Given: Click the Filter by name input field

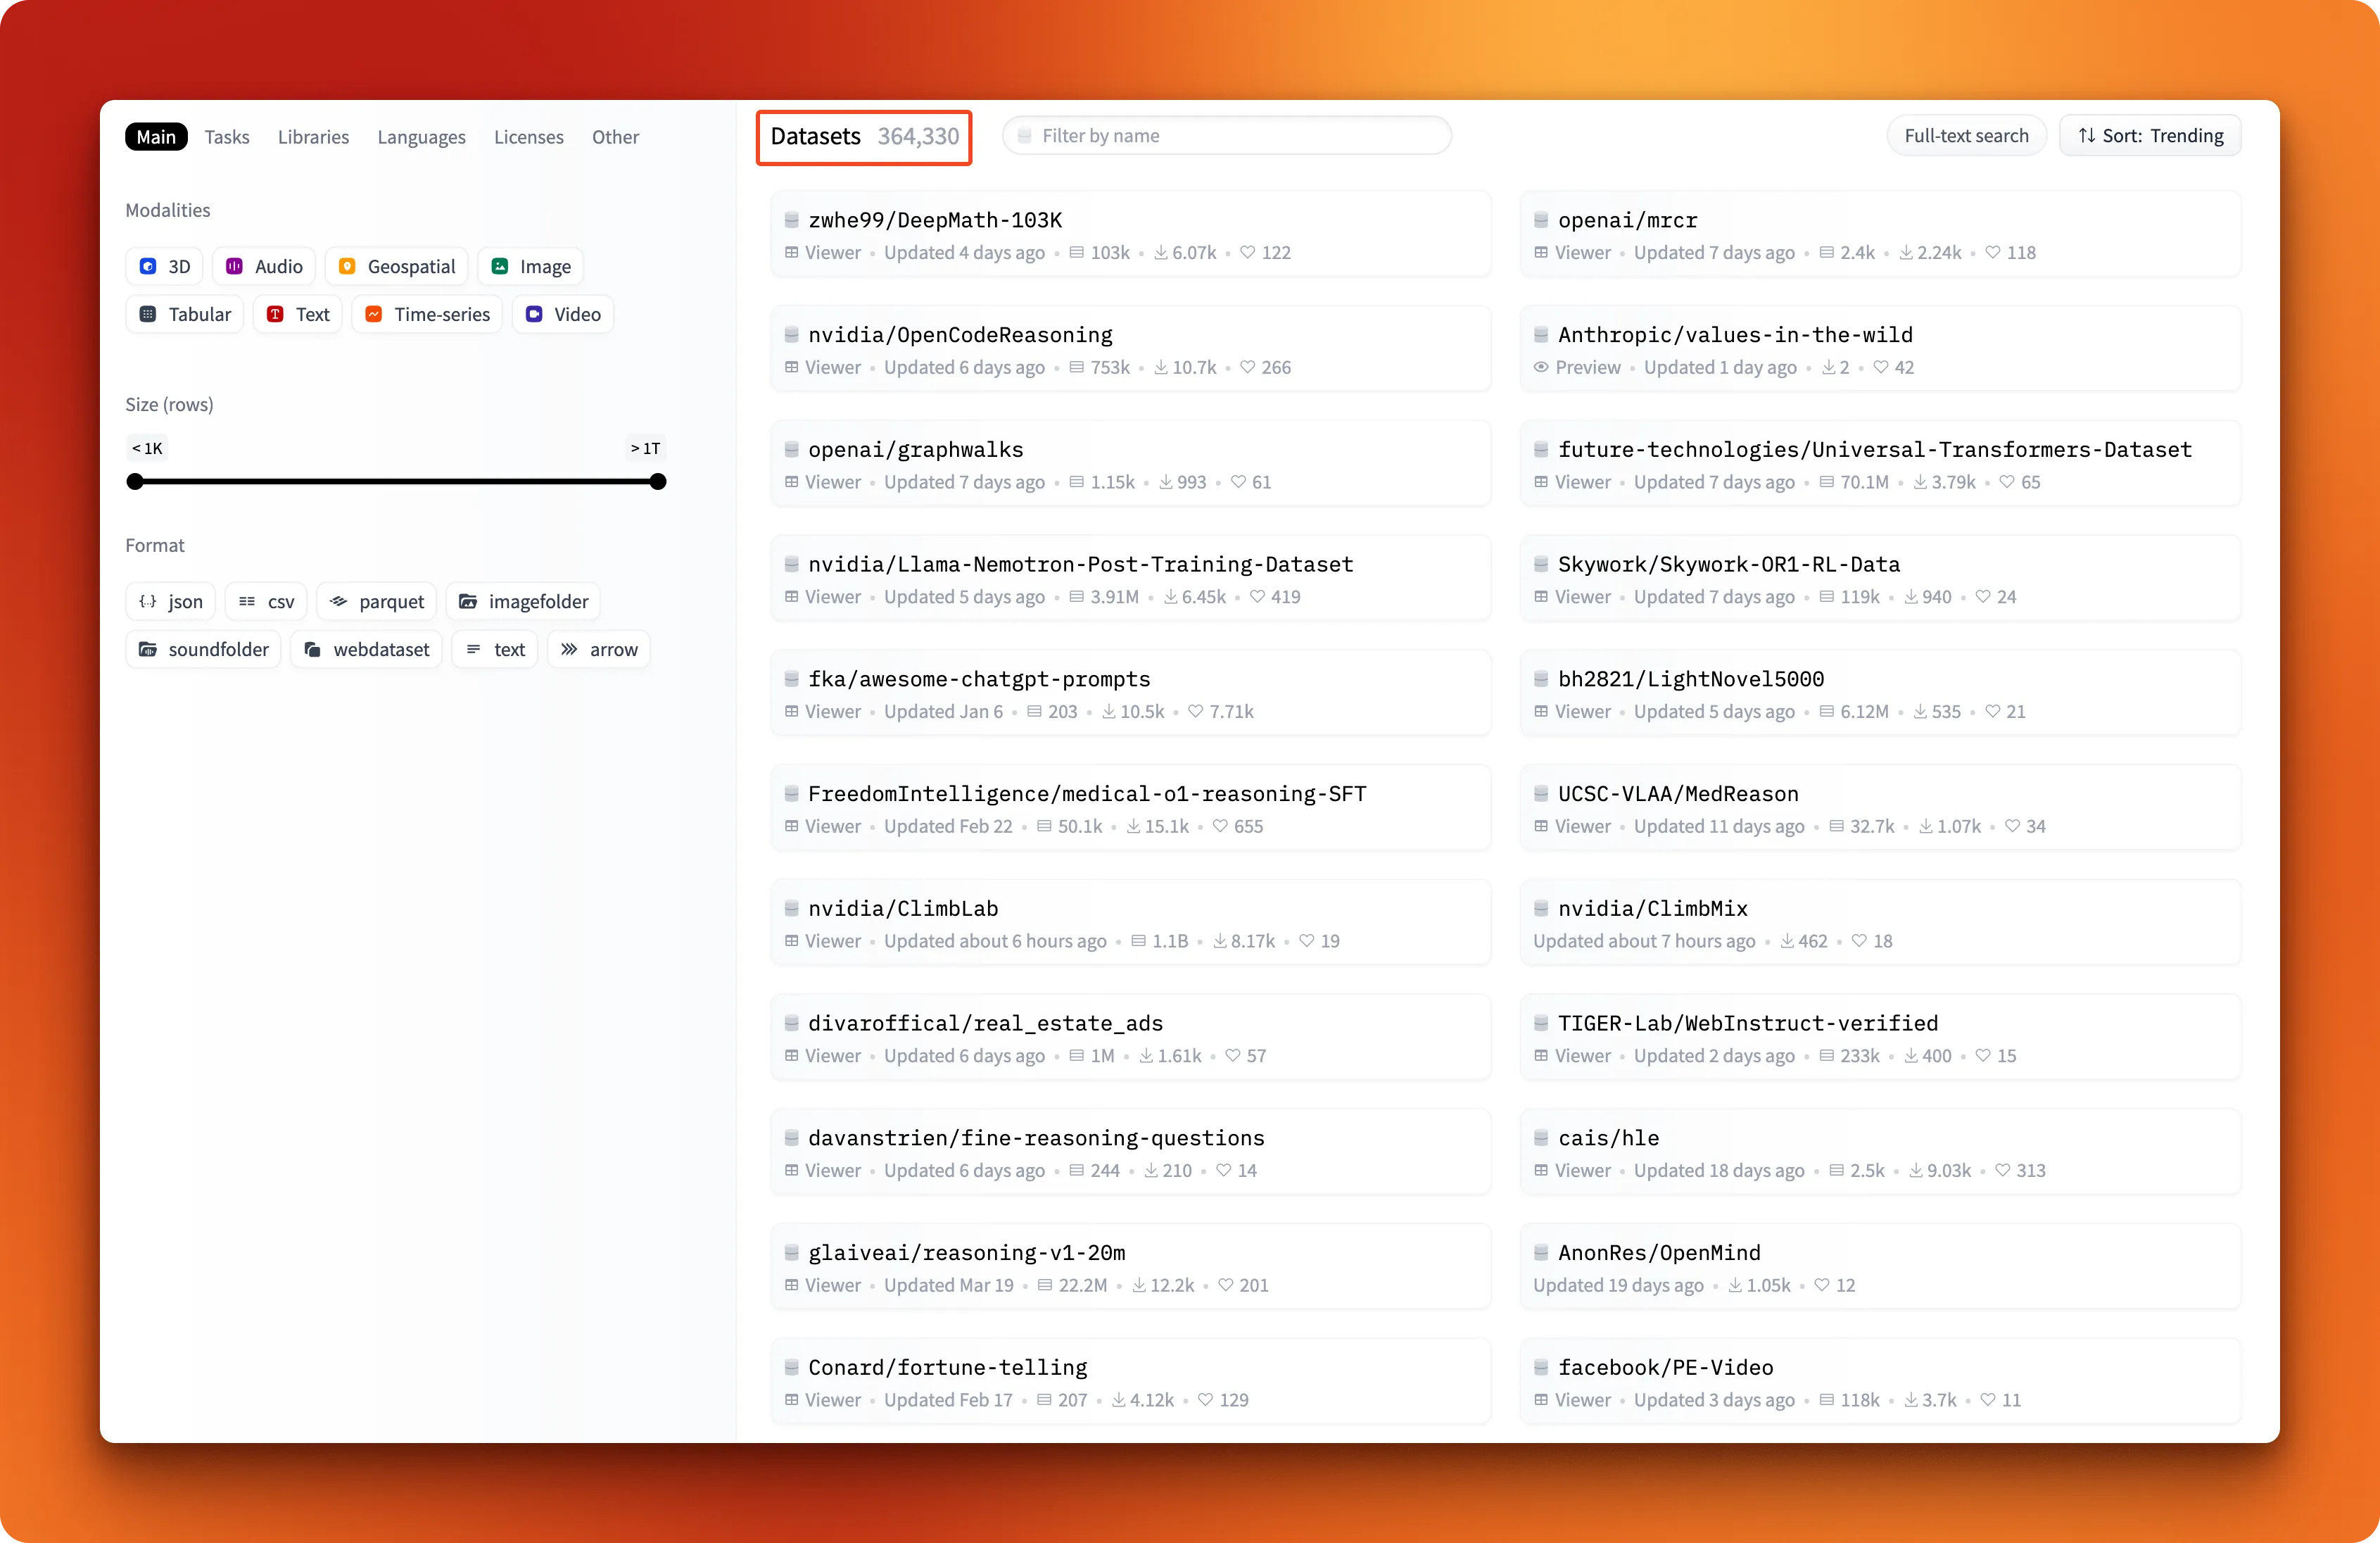Looking at the screenshot, I should (x=1227, y=135).
